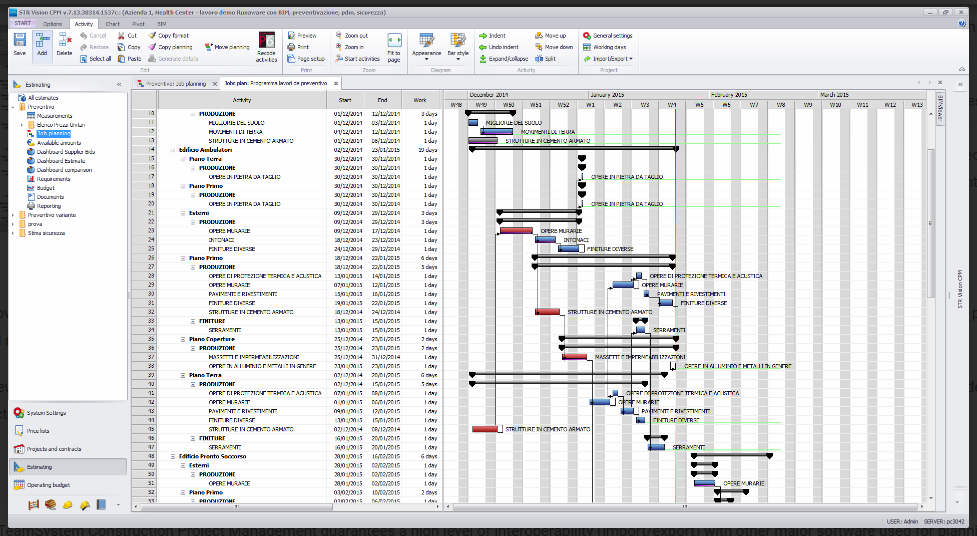Open the Bar style dropdown
The image size is (977, 536).
(x=458, y=44)
